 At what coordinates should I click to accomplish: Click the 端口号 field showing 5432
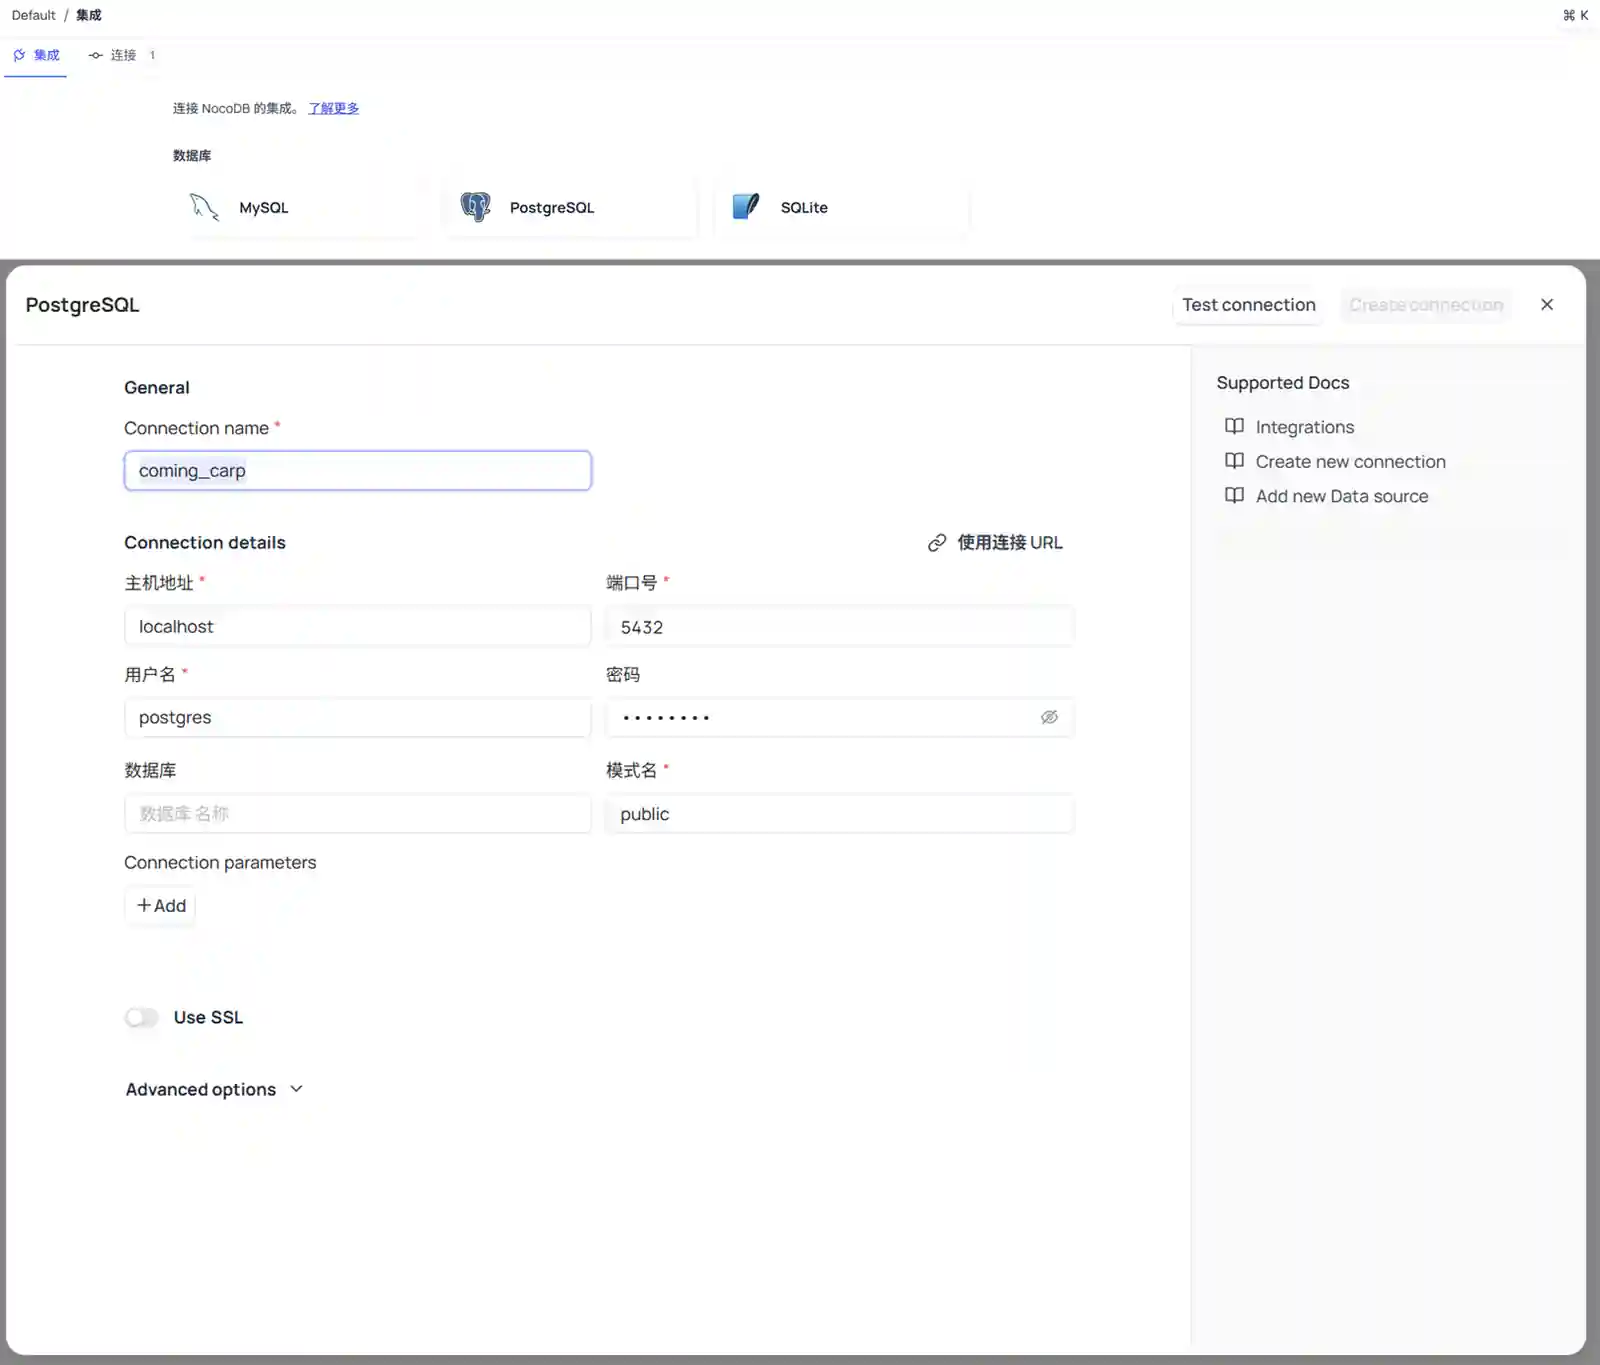(x=840, y=627)
